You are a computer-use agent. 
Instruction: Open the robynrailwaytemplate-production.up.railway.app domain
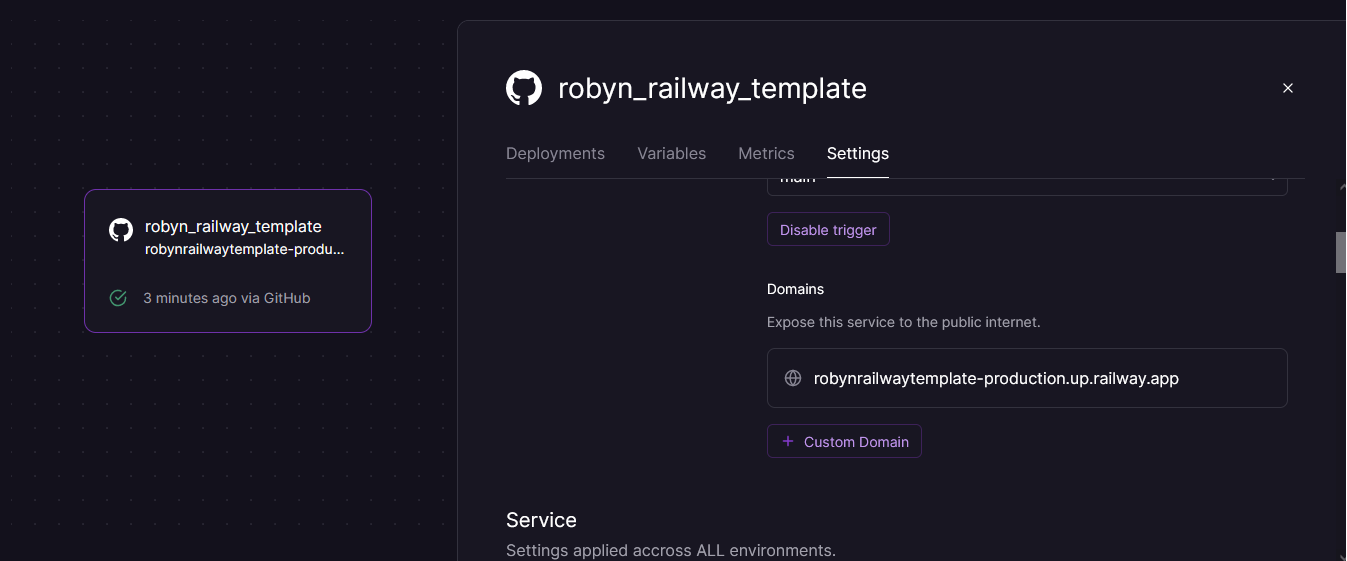(996, 378)
